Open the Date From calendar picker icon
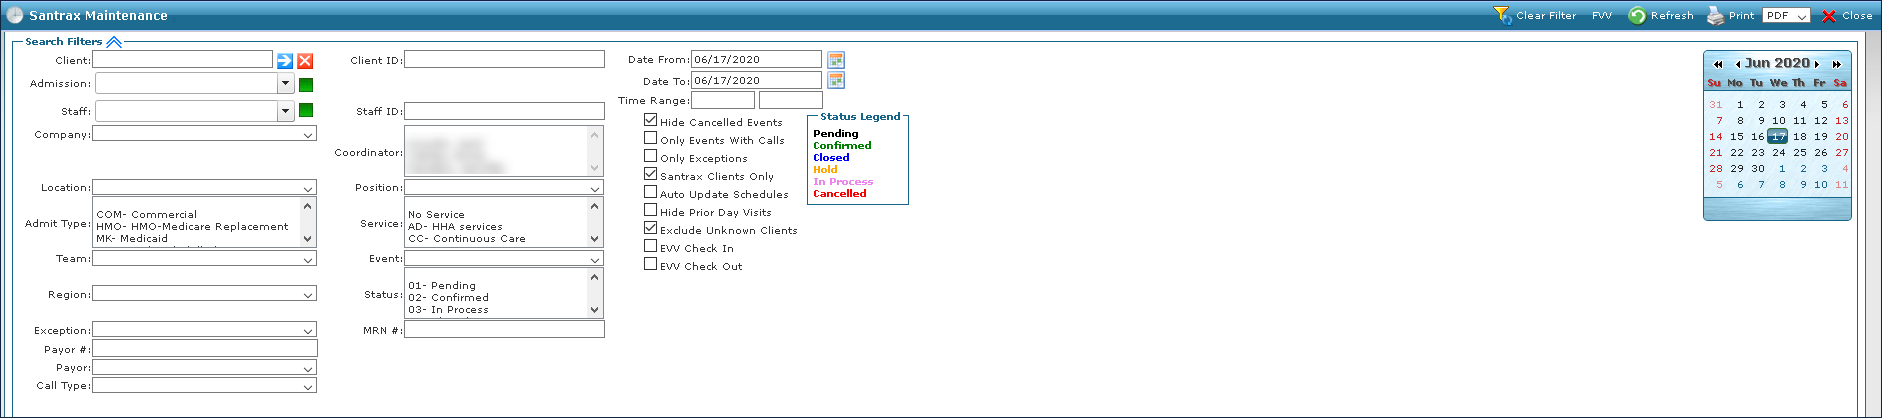 pos(836,60)
